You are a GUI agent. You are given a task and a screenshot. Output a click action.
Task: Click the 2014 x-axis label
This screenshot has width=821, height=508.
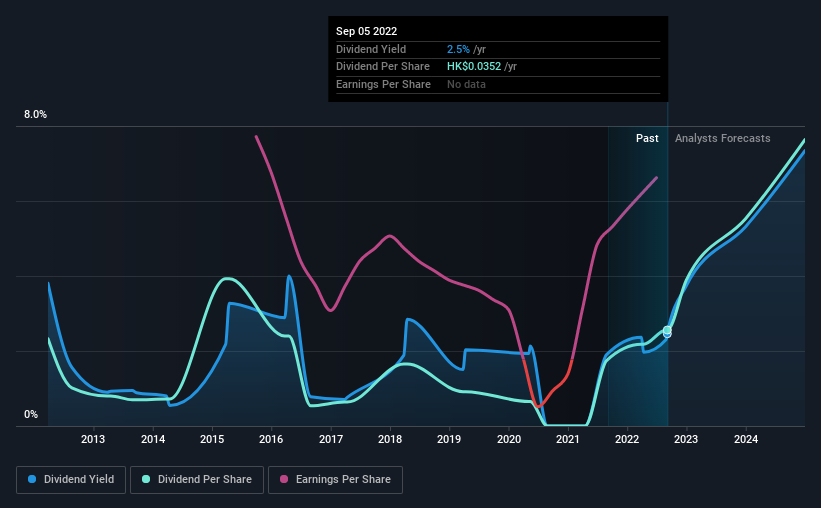(x=153, y=439)
